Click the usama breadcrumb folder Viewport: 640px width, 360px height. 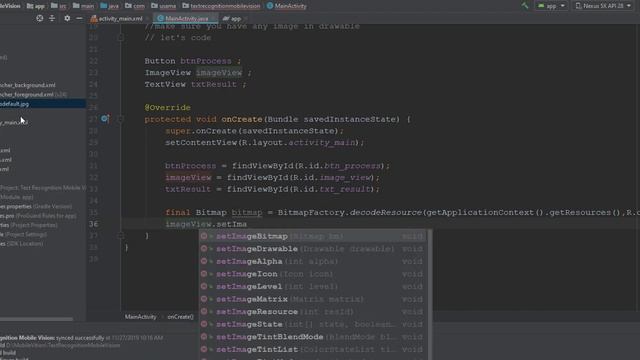(164, 6)
